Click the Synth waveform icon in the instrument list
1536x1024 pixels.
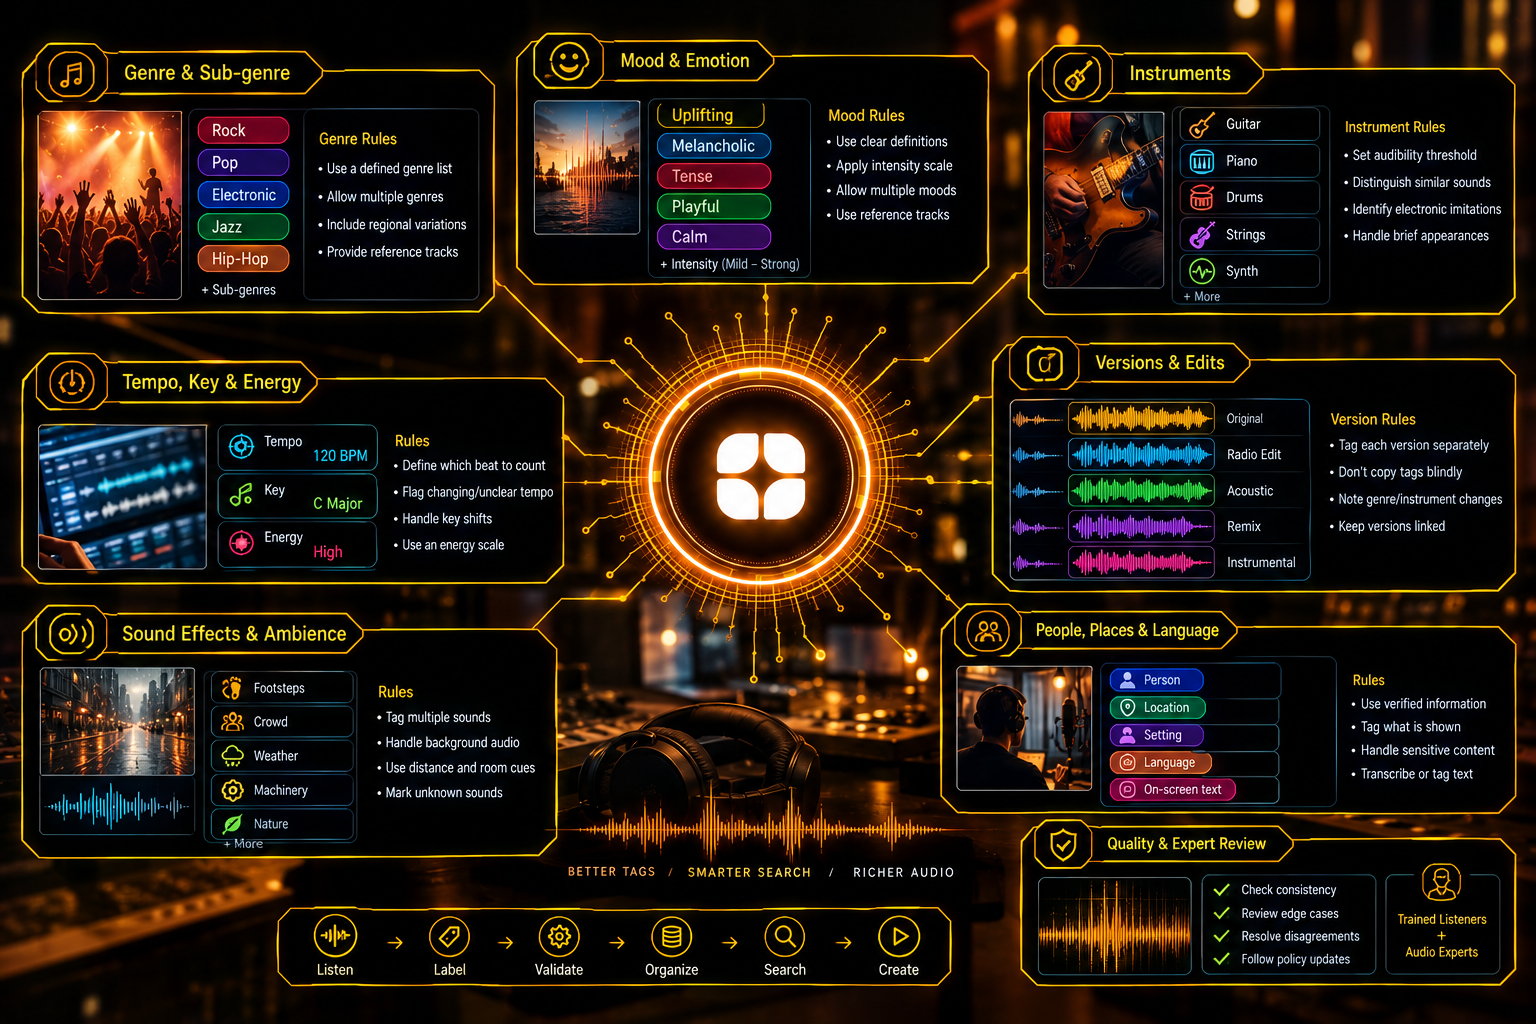(1201, 271)
